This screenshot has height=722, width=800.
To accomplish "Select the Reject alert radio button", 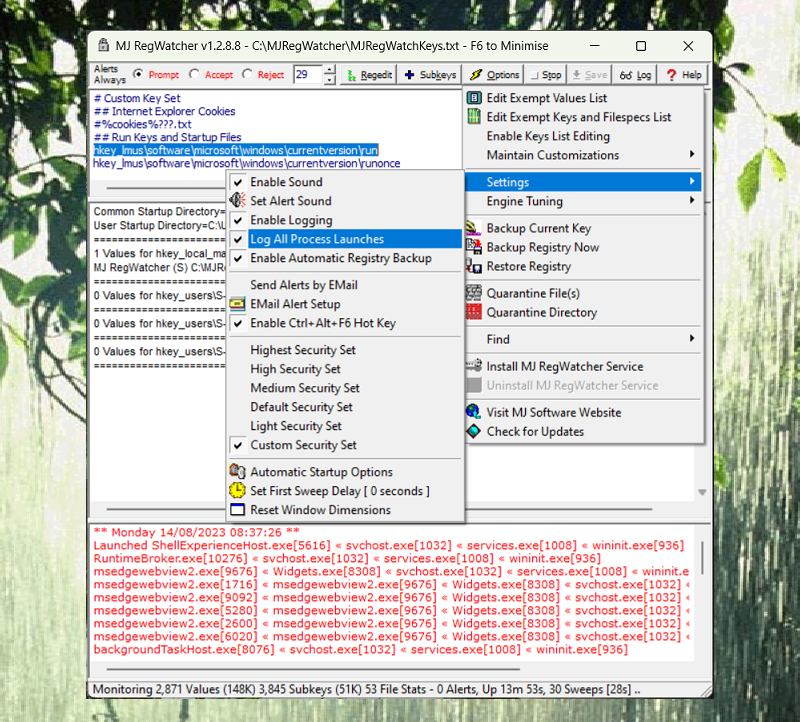I will pyautogui.click(x=247, y=74).
